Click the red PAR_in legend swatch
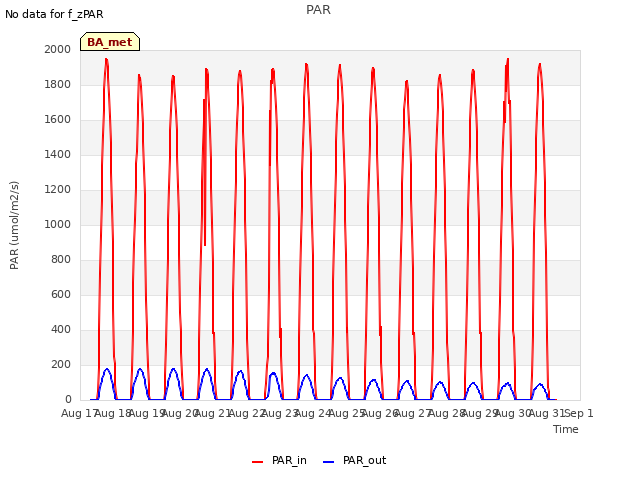640x480 pixels. pos(258,462)
